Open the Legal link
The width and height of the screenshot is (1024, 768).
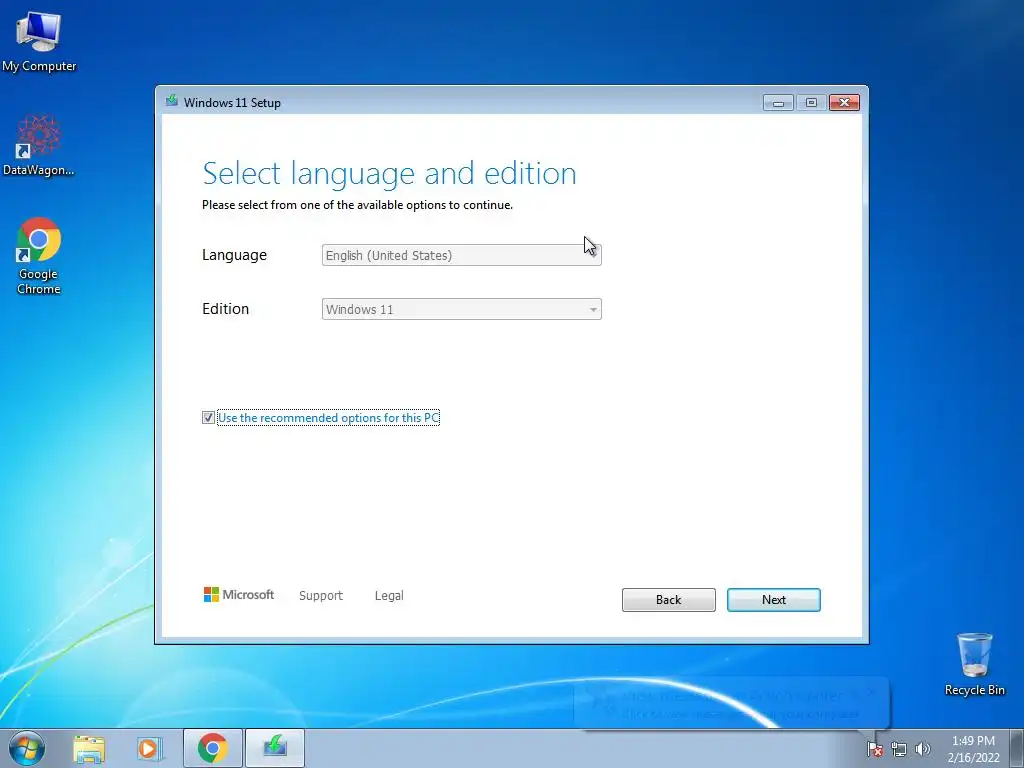pos(389,596)
